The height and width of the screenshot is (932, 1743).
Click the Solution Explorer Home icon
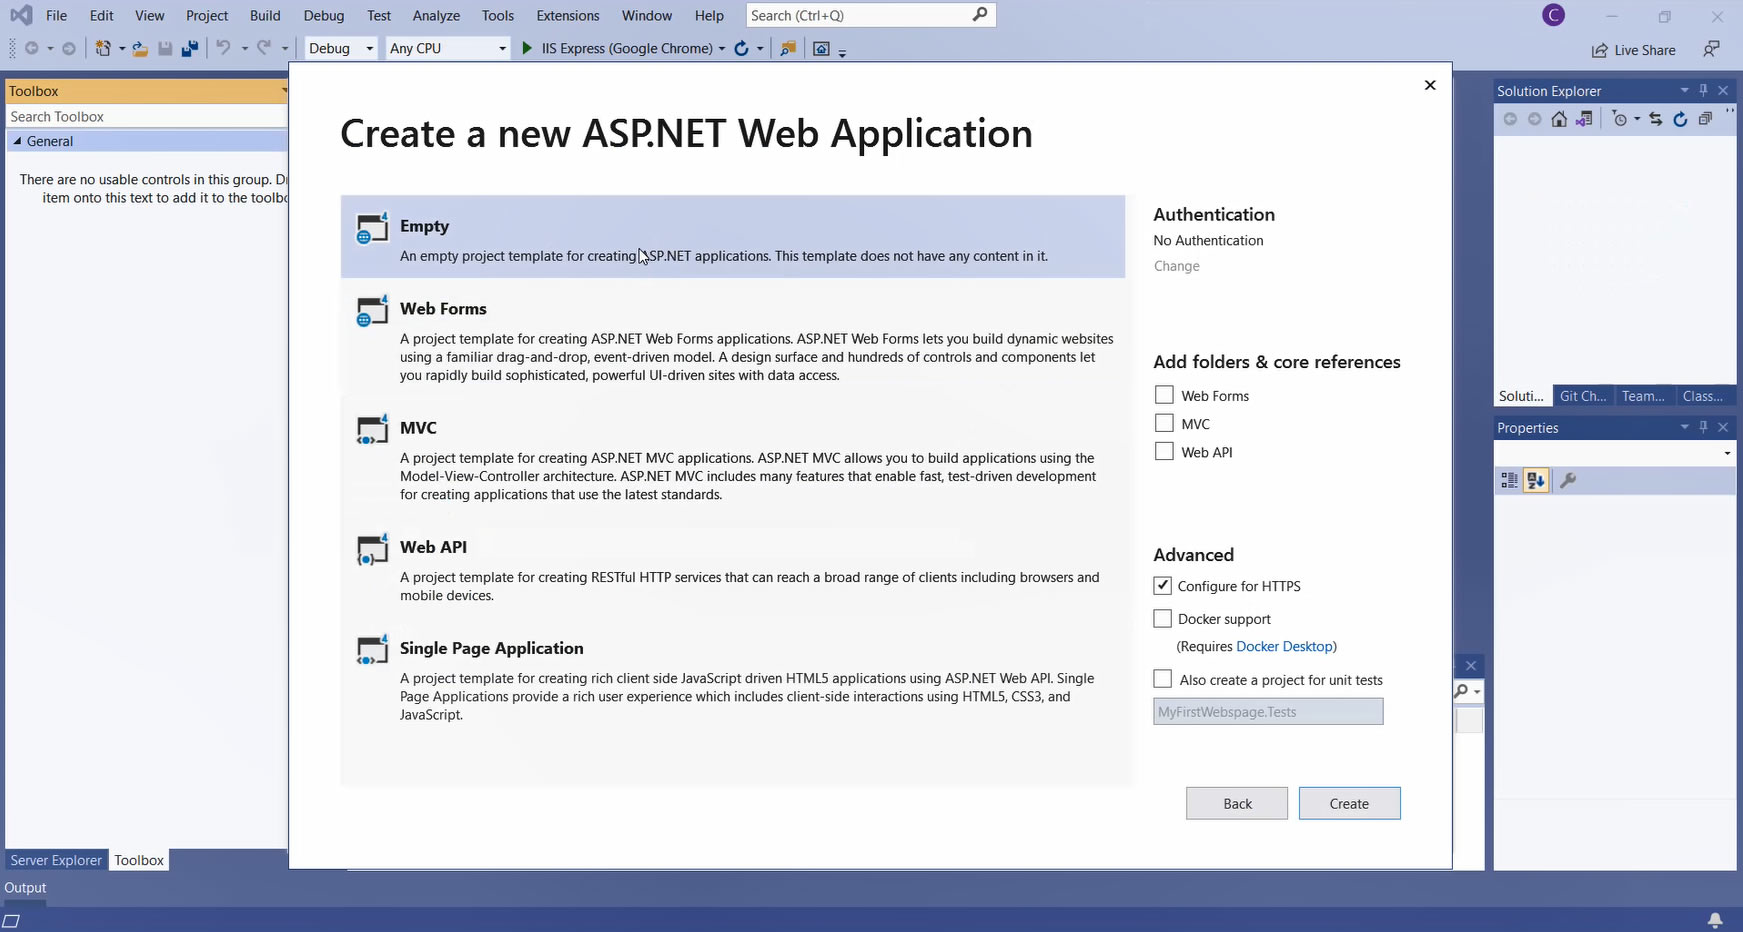(1559, 119)
